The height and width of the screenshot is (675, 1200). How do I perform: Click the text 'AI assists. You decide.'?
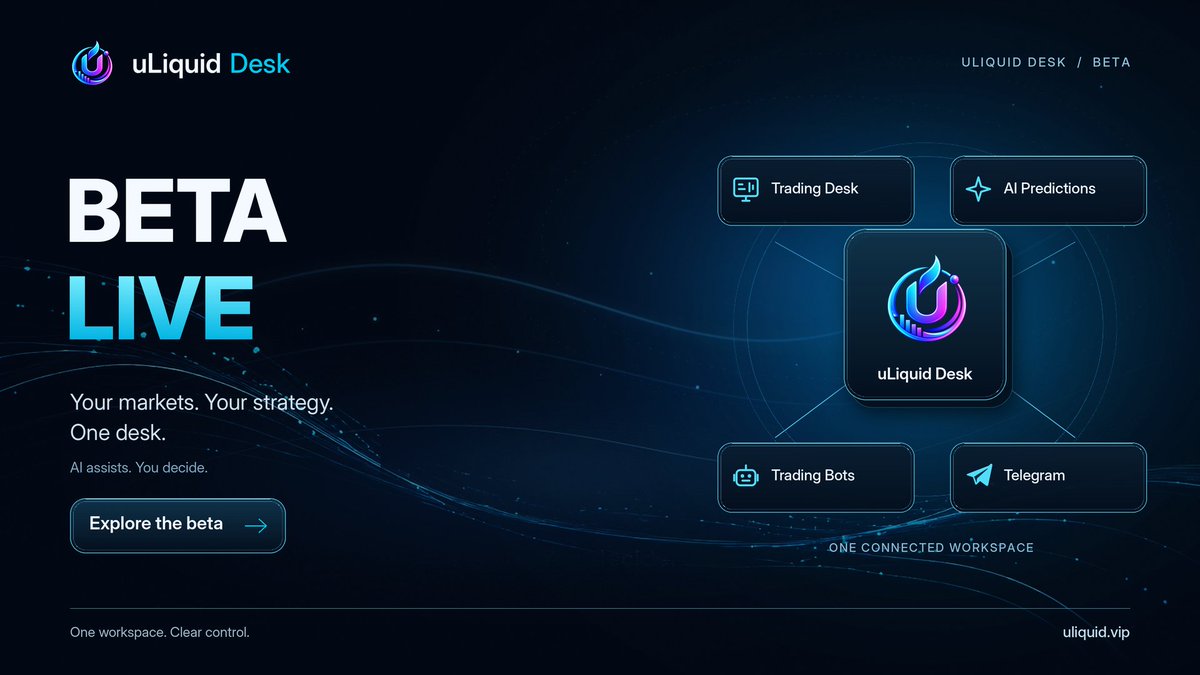[139, 468]
